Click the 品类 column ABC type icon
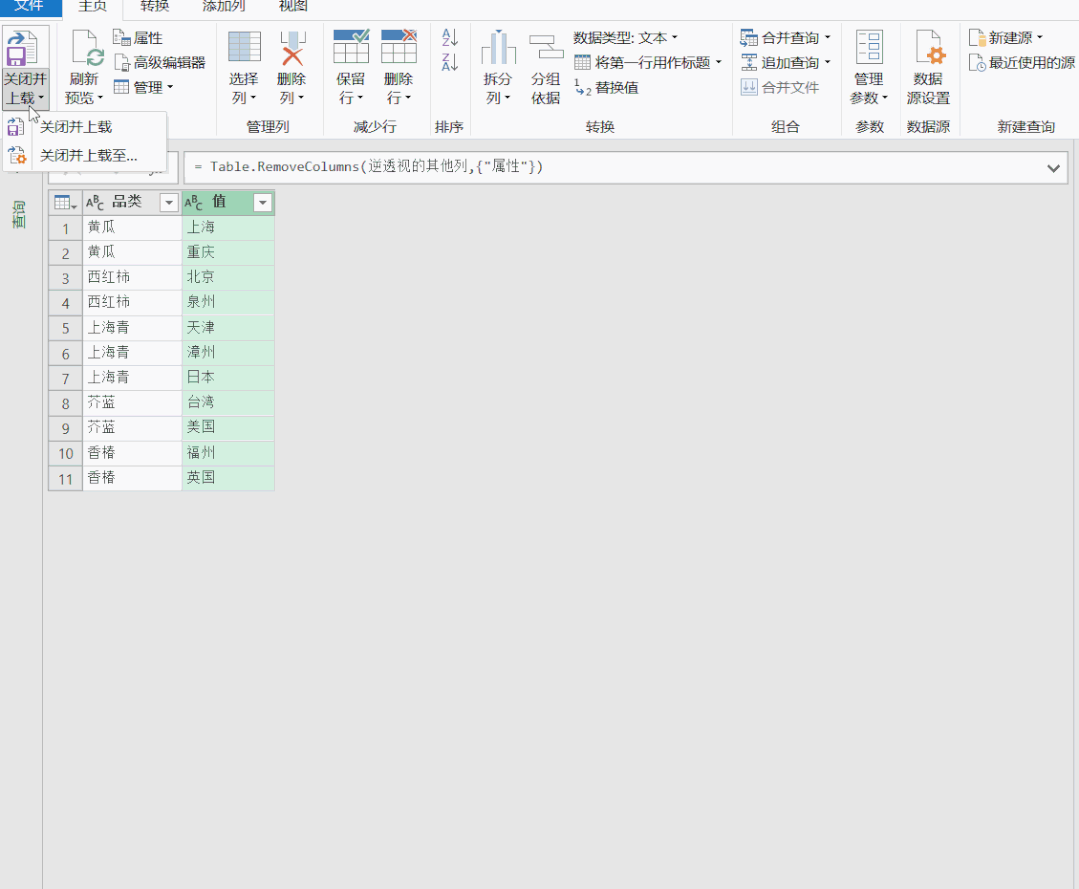This screenshot has height=889, width=1079. tap(95, 202)
